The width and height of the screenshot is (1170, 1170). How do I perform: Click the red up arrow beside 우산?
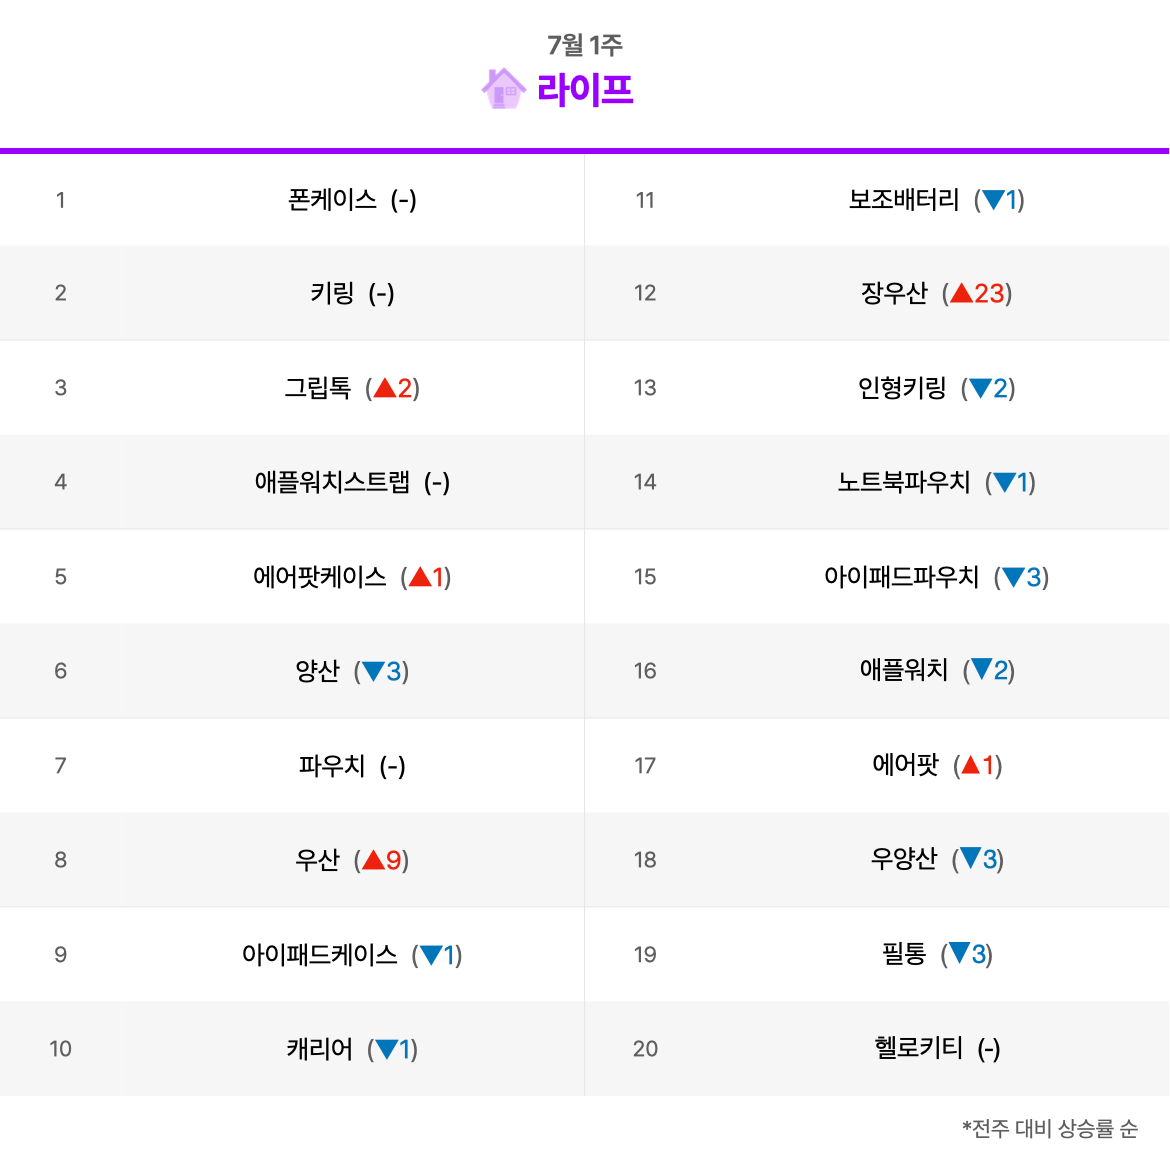tap(373, 860)
